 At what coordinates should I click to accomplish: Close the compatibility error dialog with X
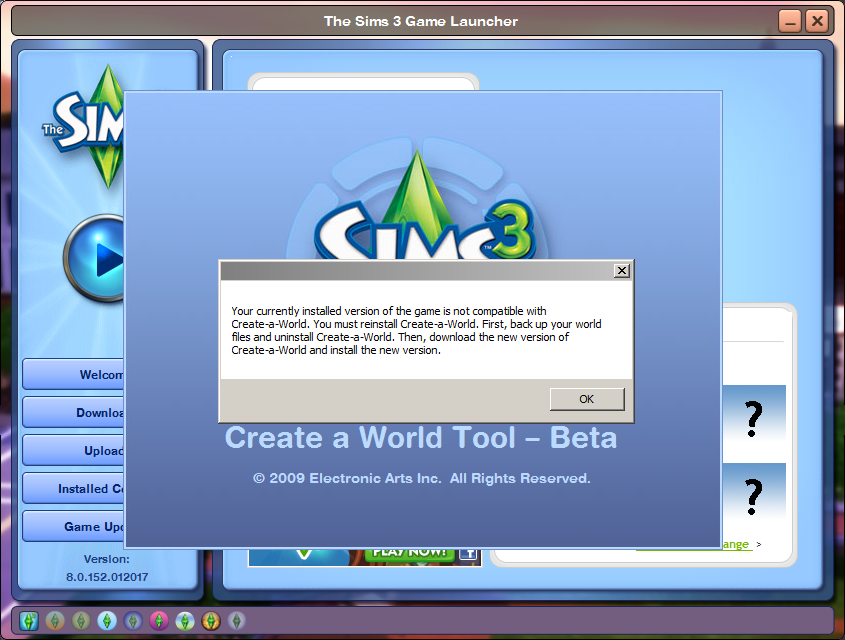point(622,270)
